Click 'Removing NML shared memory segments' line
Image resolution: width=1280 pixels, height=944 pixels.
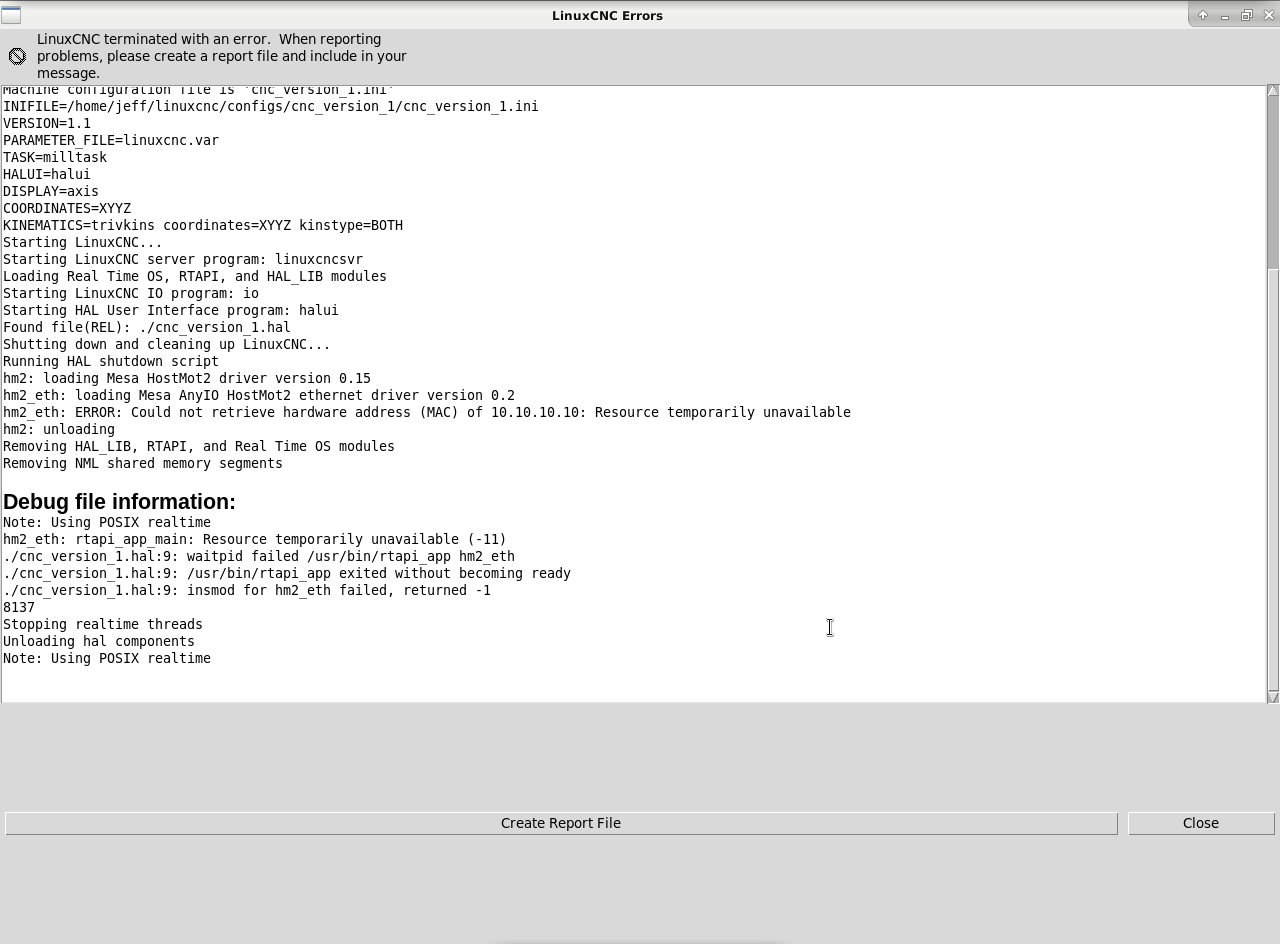143,463
